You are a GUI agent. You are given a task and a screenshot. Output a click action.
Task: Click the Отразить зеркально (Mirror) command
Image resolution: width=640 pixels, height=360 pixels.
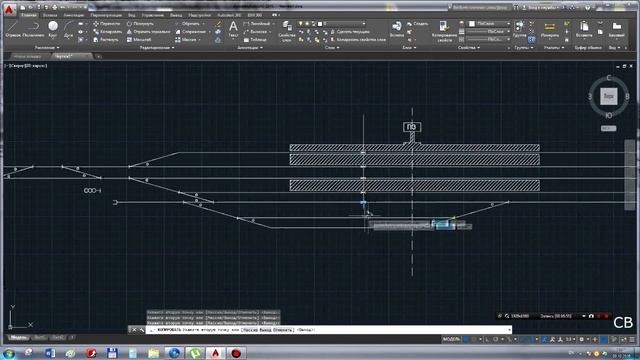click(148, 31)
